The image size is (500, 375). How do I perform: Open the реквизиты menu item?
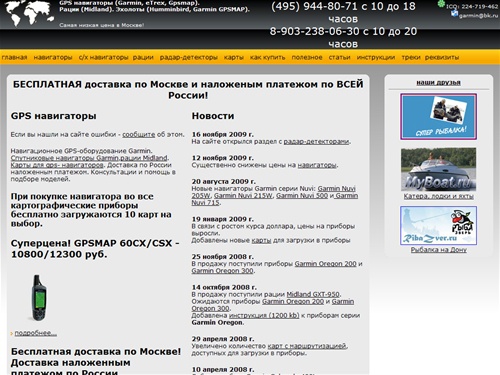click(x=442, y=57)
